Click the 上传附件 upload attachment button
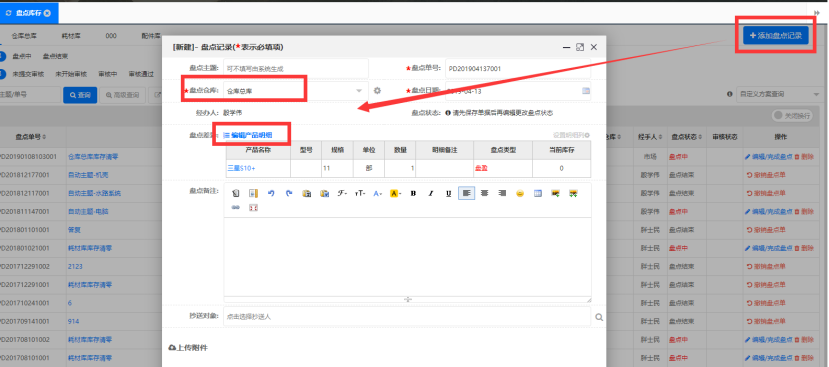 coord(188,348)
